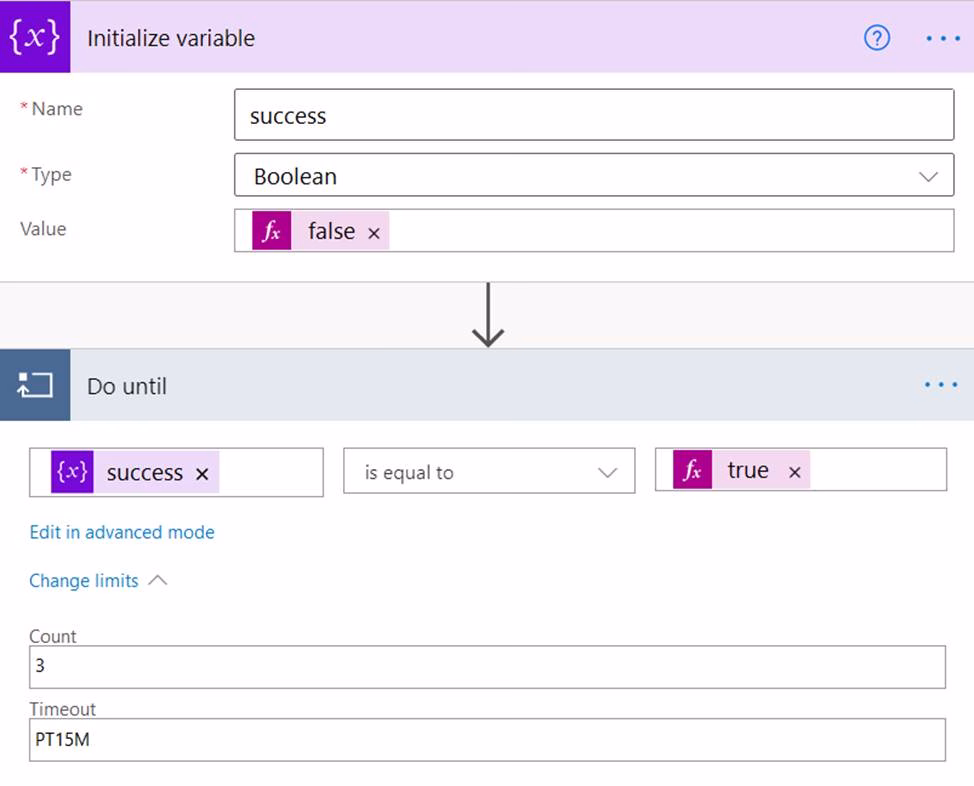Remove the false expression token
Screen dimensions: 974x786
[x=374, y=233]
